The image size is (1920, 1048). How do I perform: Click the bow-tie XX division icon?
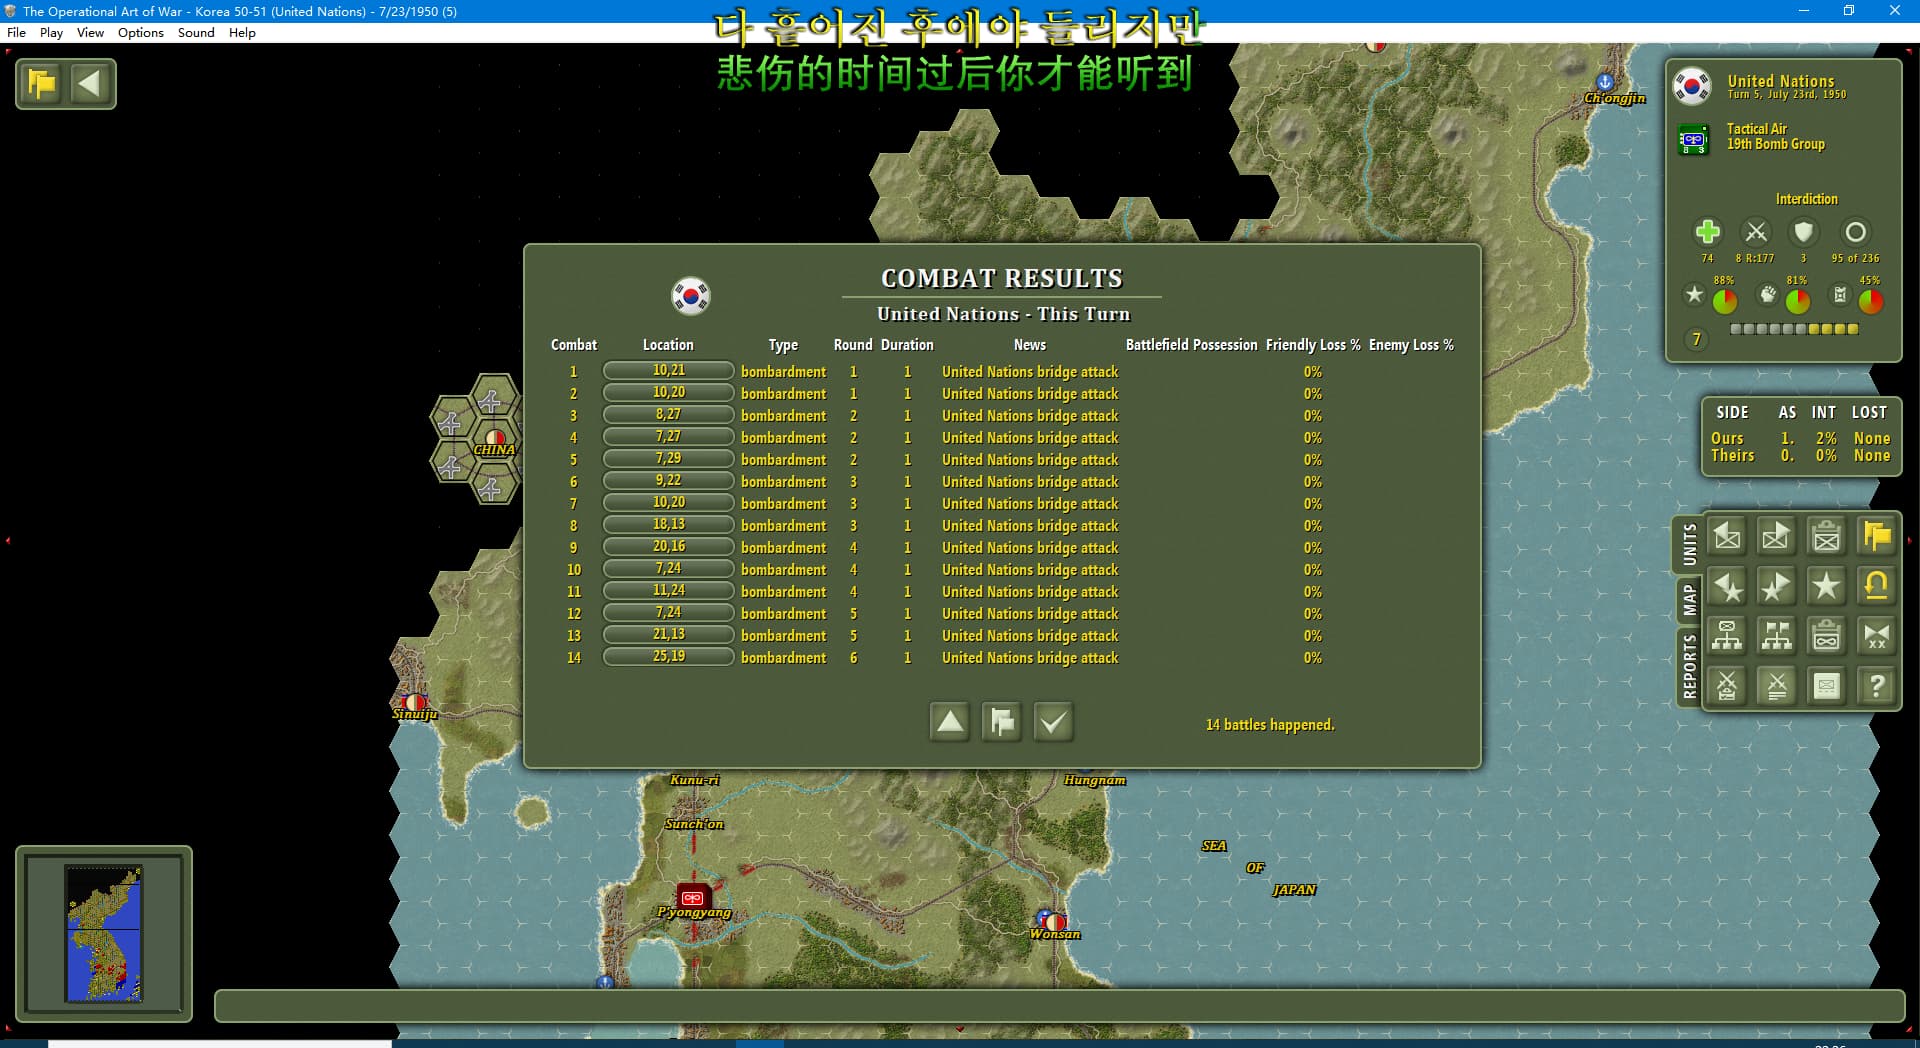(x=1876, y=636)
